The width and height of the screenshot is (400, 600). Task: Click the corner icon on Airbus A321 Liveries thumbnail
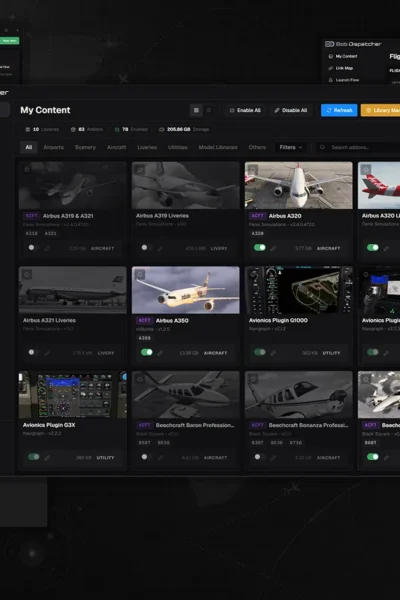pyautogui.click(x=27, y=274)
